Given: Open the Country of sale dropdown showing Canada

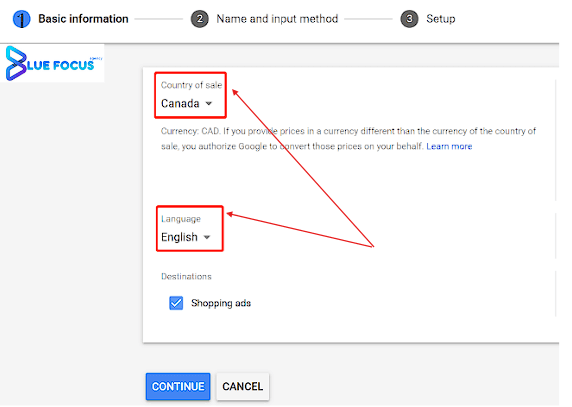Looking at the screenshot, I should click(x=186, y=104).
